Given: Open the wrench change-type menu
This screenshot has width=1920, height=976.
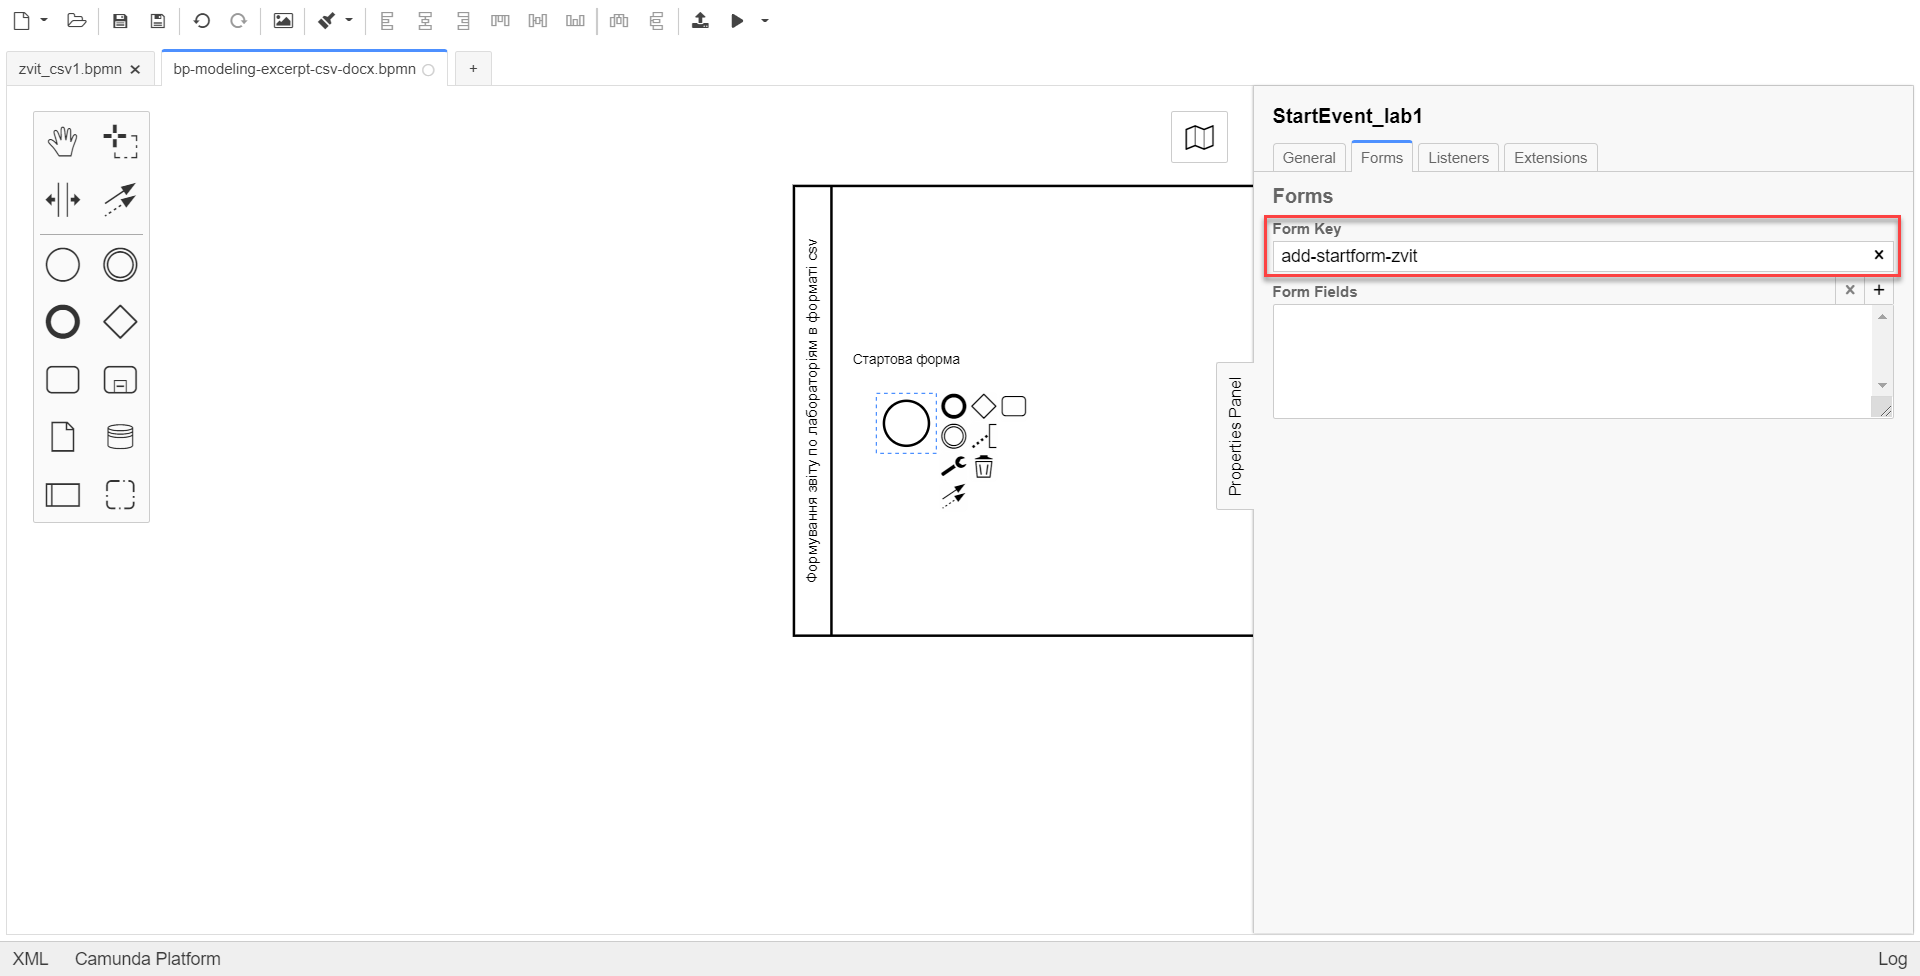Looking at the screenshot, I should pos(953,467).
